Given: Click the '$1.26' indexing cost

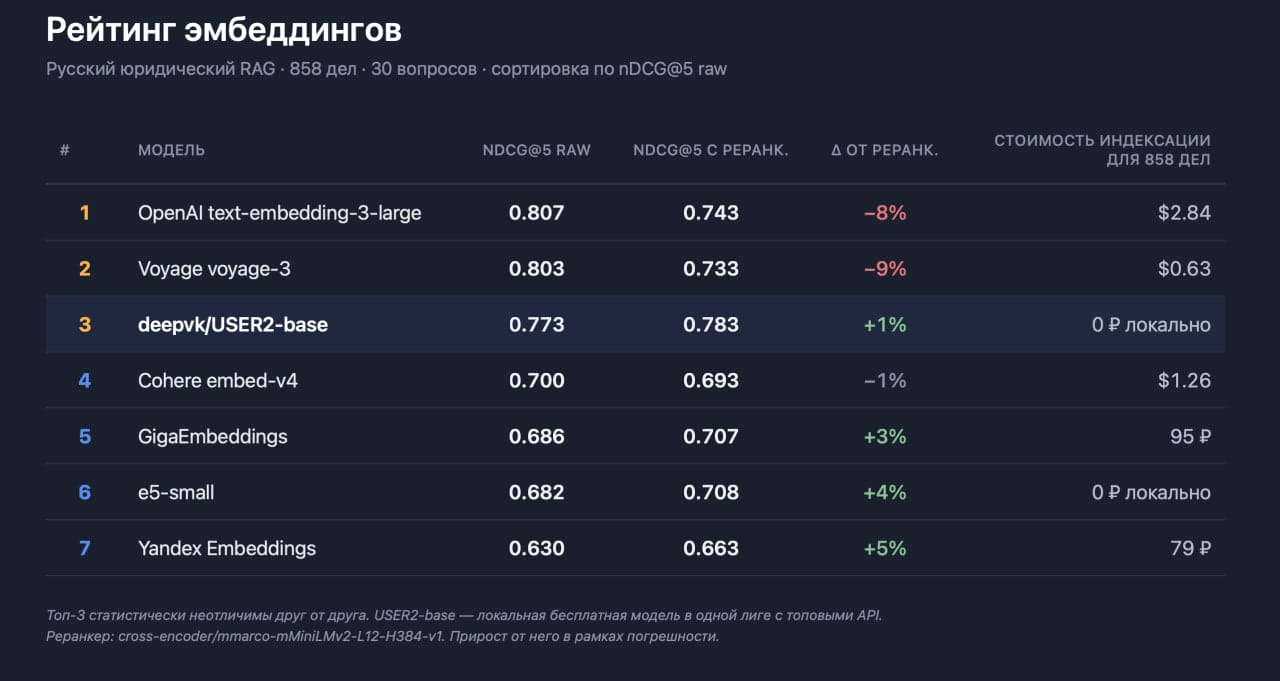Looking at the screenshot, I should click(1184, 381).
